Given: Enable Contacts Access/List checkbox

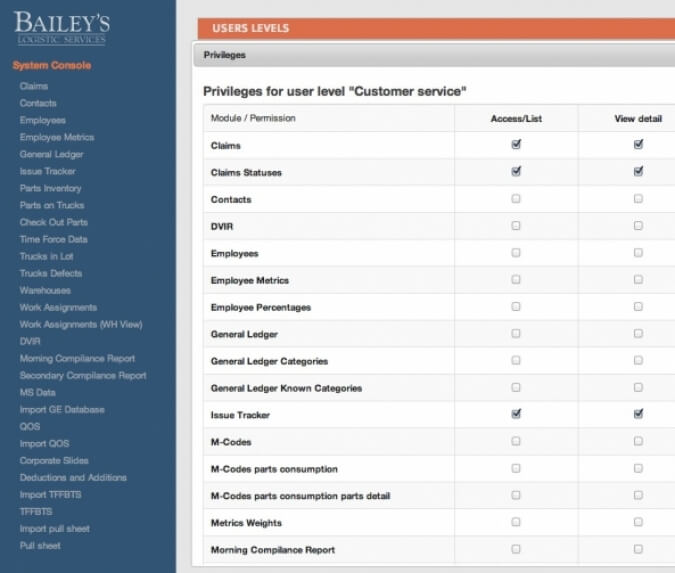Looking at the screenshot, I should [x=516, y=198].
